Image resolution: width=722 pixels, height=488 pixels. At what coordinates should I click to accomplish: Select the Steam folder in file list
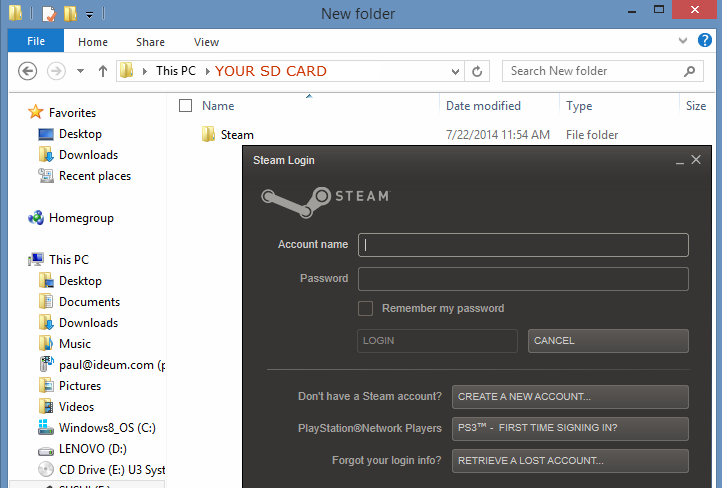pos(228,134)
